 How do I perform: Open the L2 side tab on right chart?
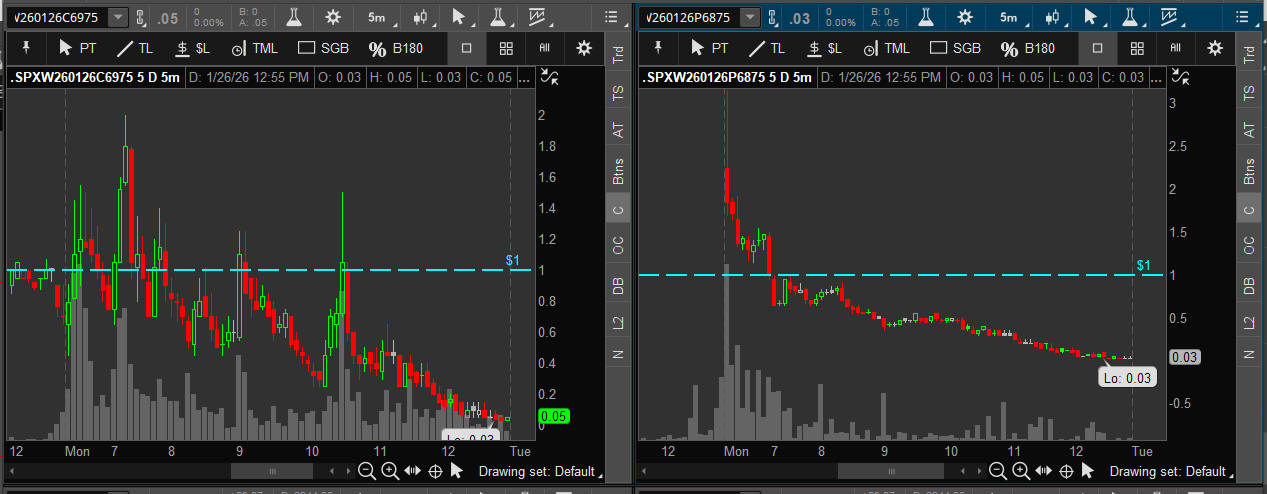point(1248,322)
